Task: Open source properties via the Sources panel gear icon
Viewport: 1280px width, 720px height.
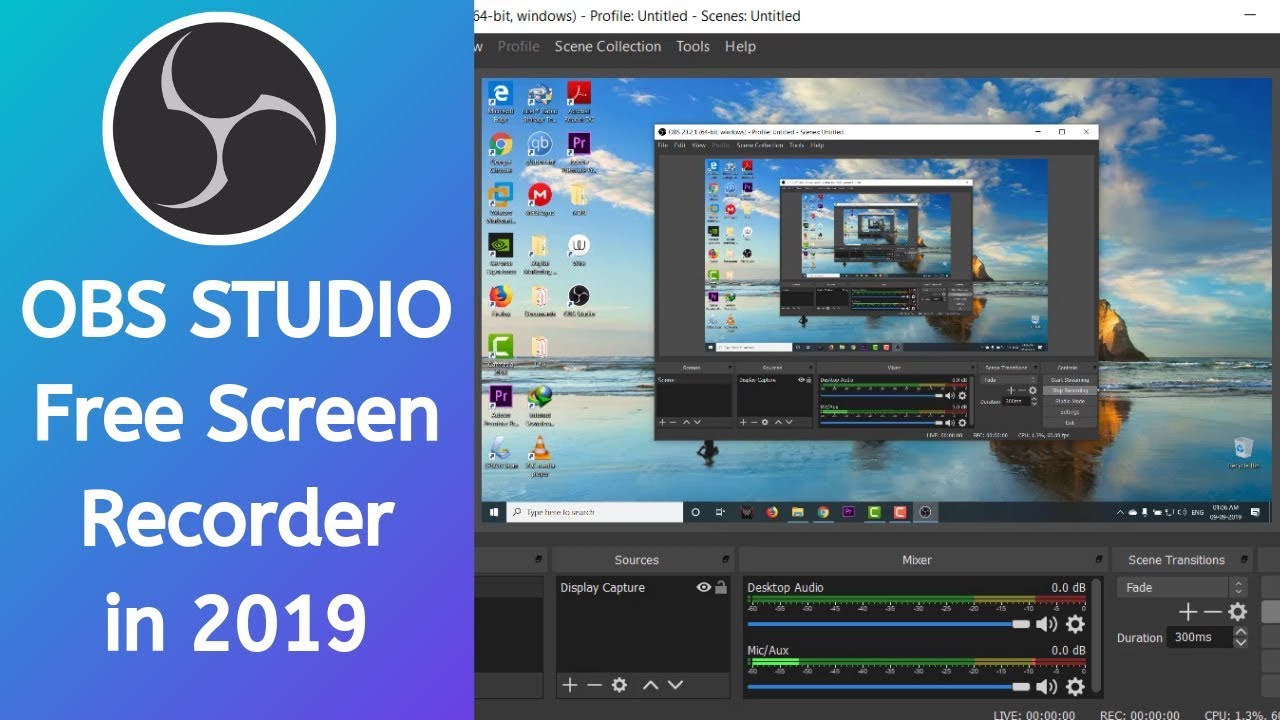Action: (x=619, y=685)
